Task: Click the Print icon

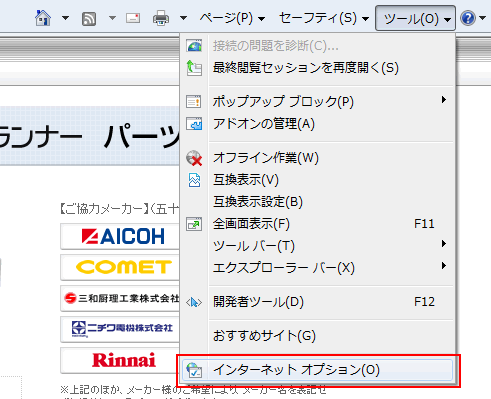Action: point(161,18)
